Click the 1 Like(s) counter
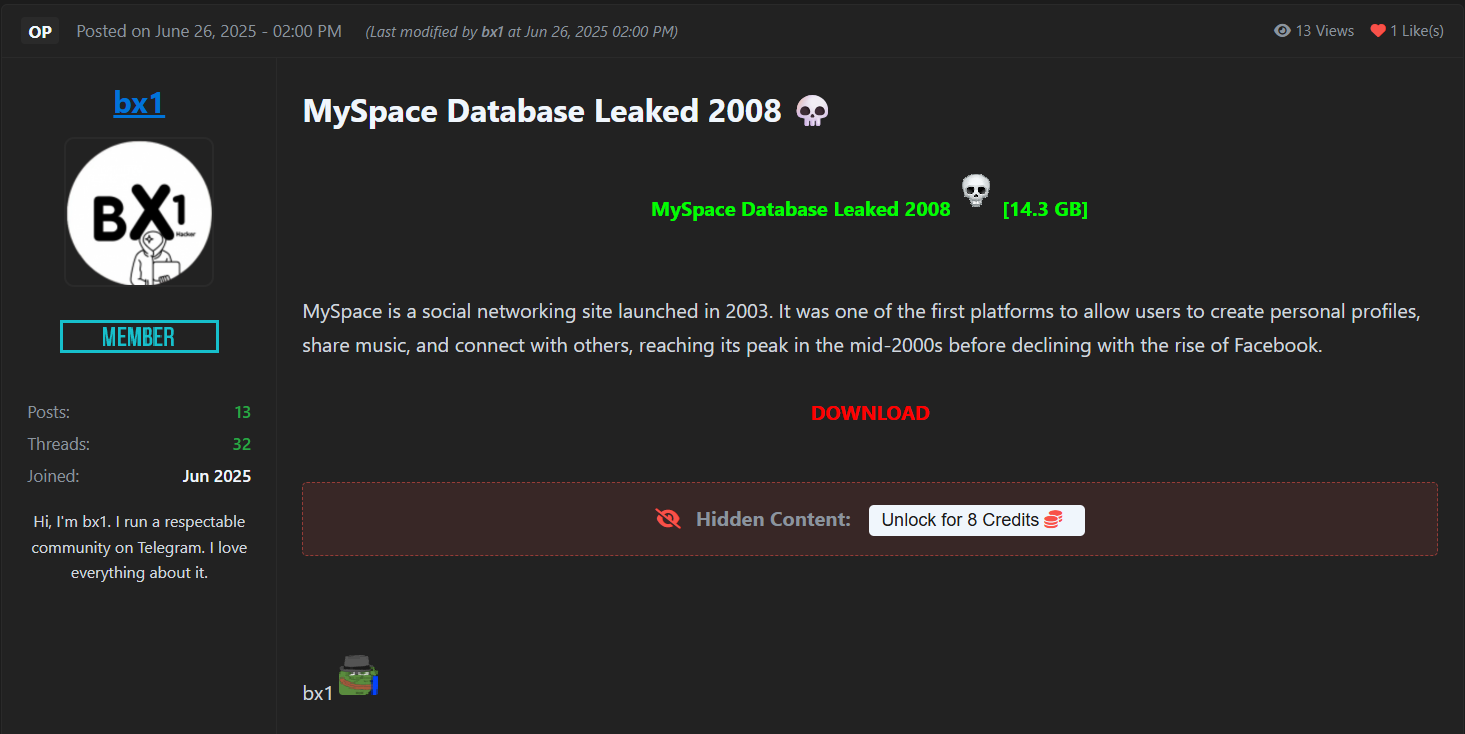The height and width of the screenshot is (734, 1465). [1416, 31]
